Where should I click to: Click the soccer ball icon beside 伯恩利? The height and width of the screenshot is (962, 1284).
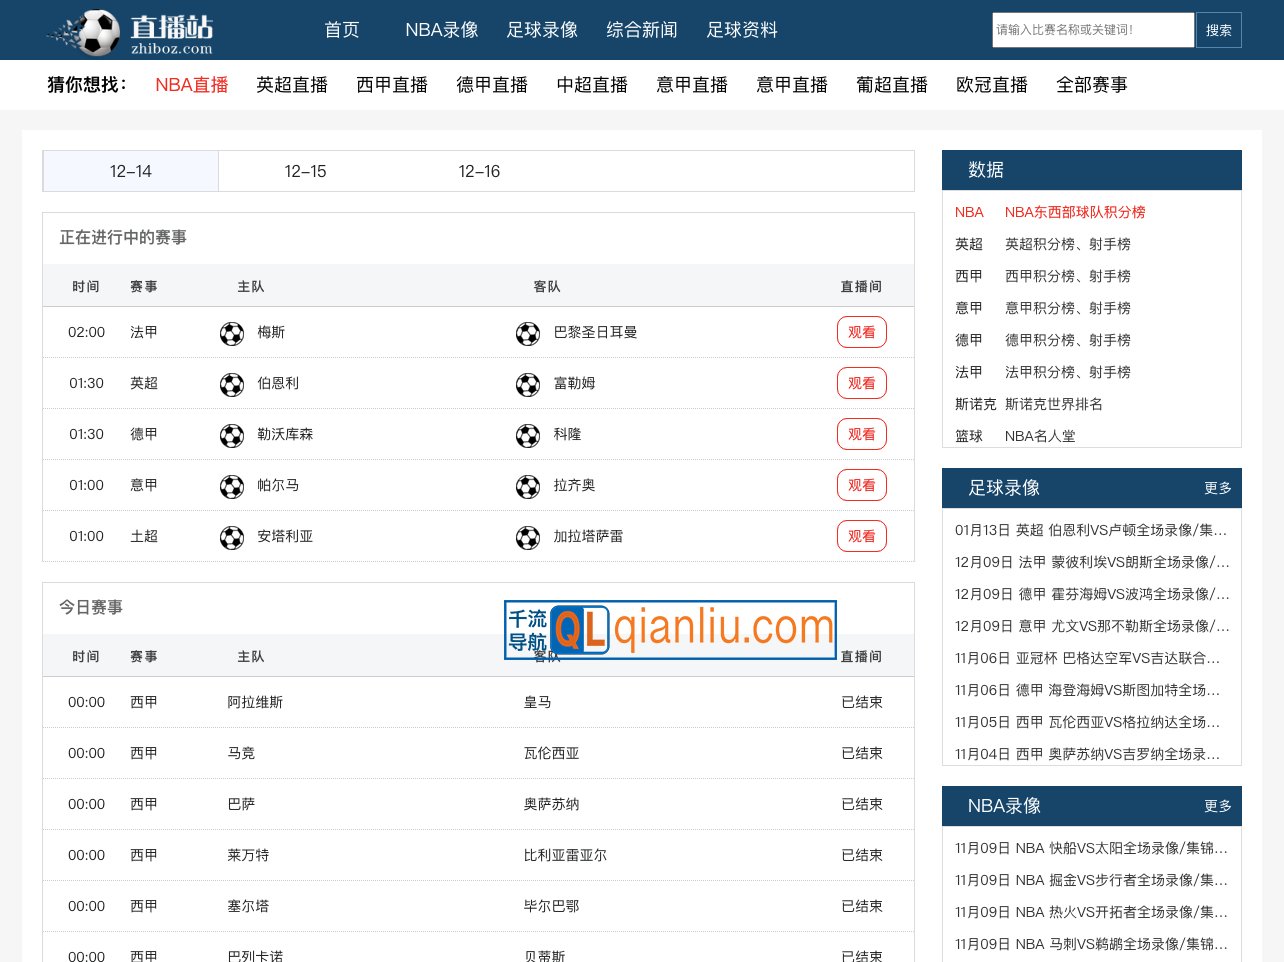tap(232, 384)
